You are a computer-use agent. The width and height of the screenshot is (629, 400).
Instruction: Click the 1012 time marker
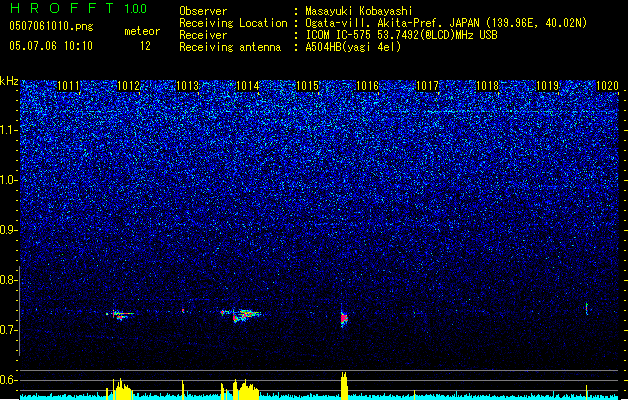coord(128,86)
